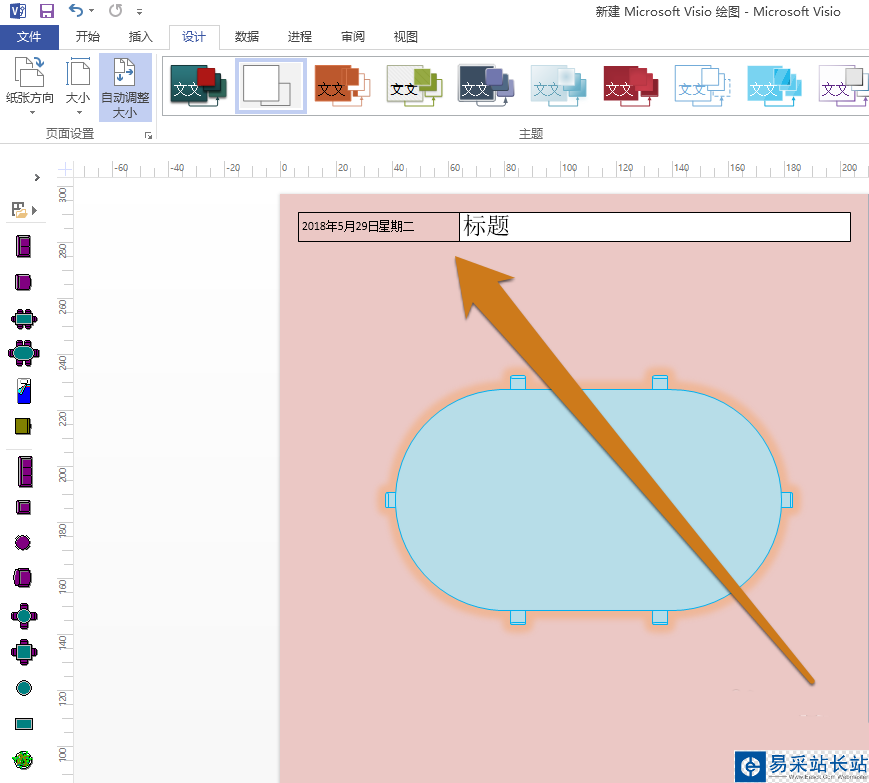Image resolution: width=869 pixels, height=783 pixels.
Task: Click the Save icon in quick access toolbar
Action: [x=47, y=11]
